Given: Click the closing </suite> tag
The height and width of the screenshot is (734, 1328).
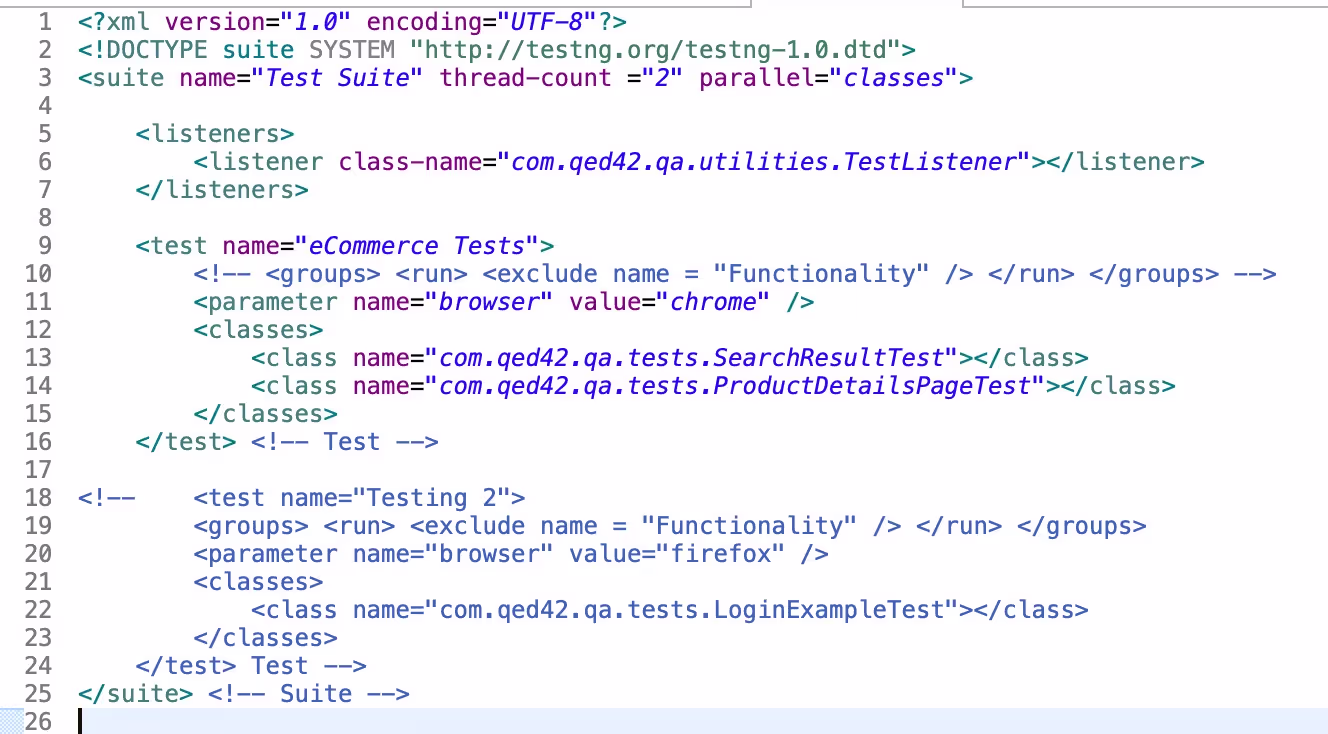Looking at the screenshot, I should 135,693.
